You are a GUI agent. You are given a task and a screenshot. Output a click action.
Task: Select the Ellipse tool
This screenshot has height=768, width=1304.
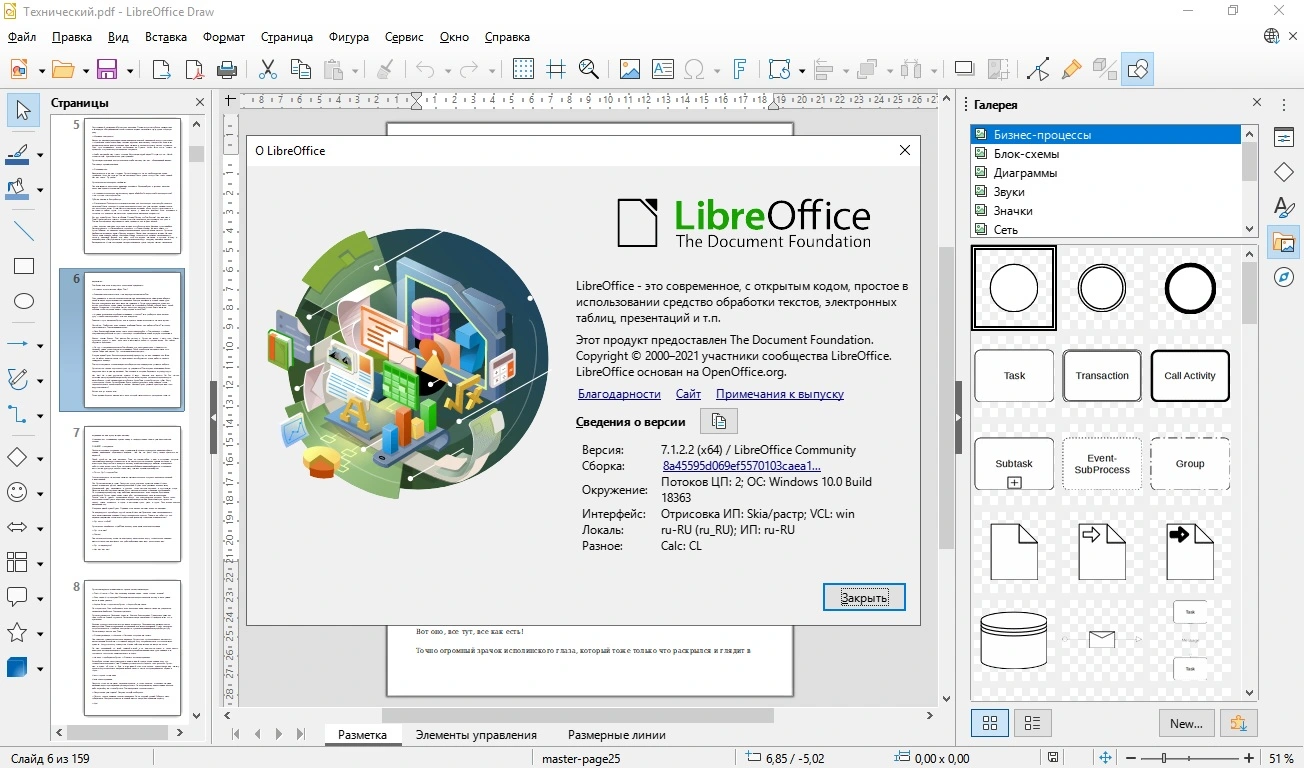[x=23, y=301]
